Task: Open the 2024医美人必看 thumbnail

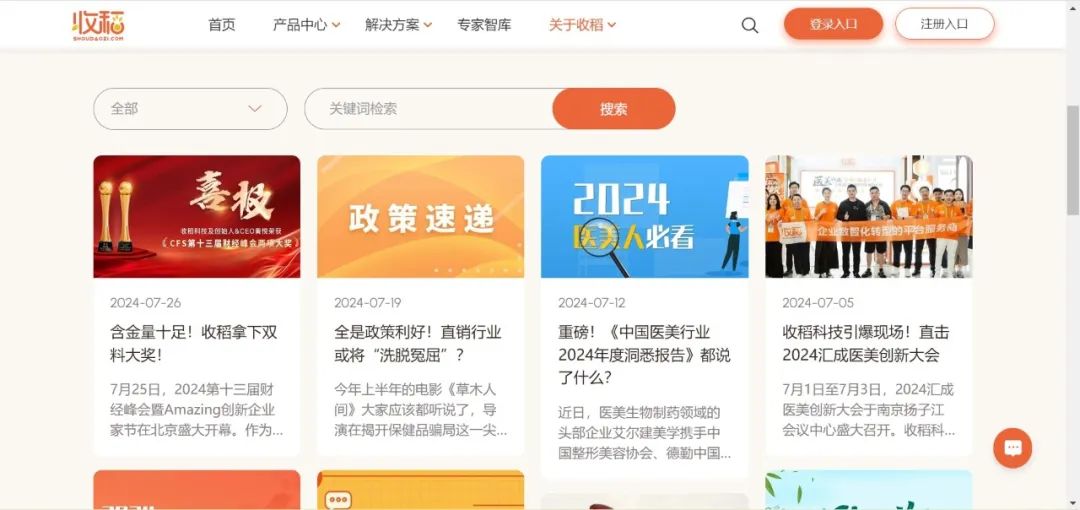Action: pos(645,216)
